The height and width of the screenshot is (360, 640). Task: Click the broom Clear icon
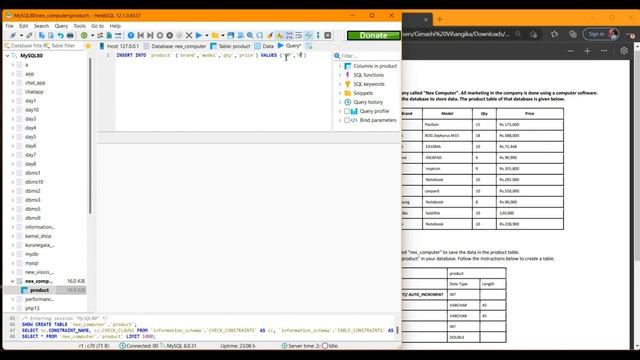269,36
